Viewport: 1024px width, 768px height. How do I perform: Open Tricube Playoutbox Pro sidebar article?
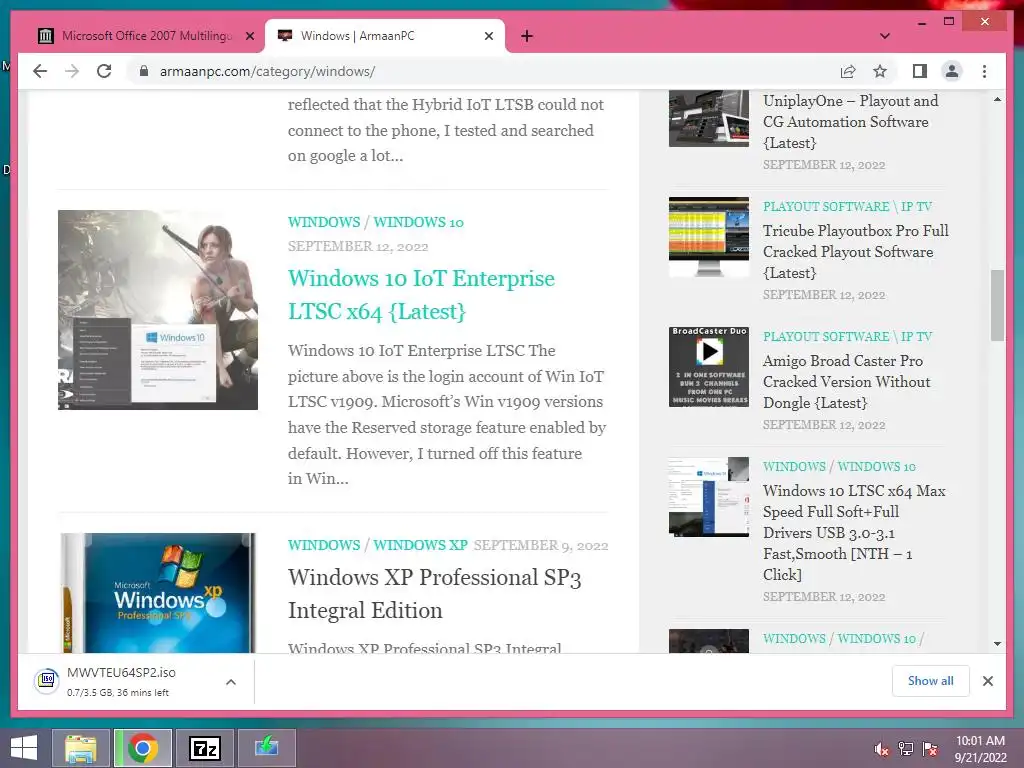click(x=856, y=251)
